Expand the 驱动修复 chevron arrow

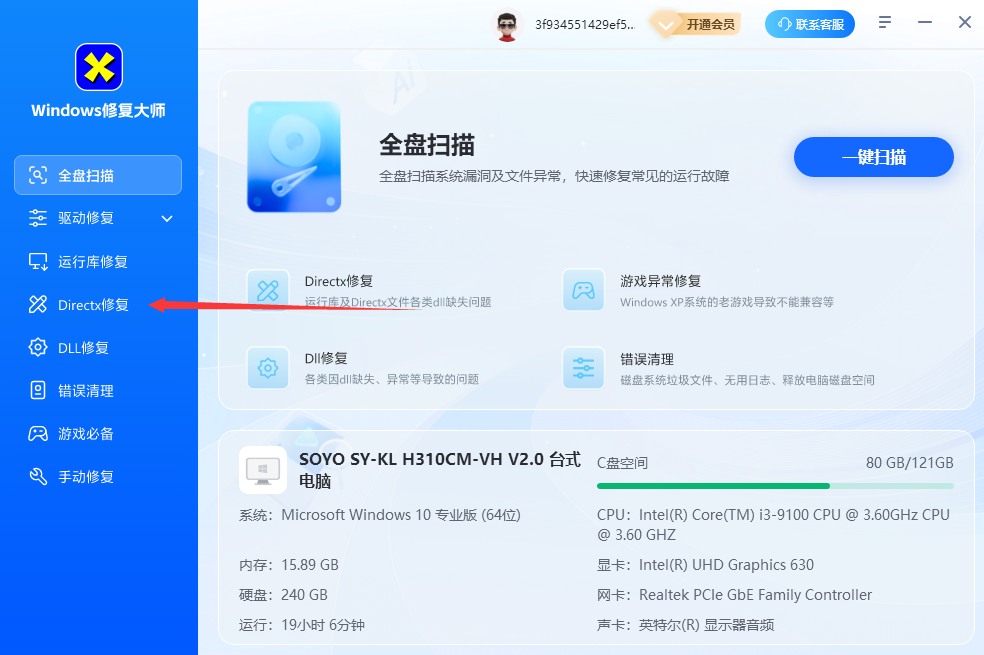(167, 218)
